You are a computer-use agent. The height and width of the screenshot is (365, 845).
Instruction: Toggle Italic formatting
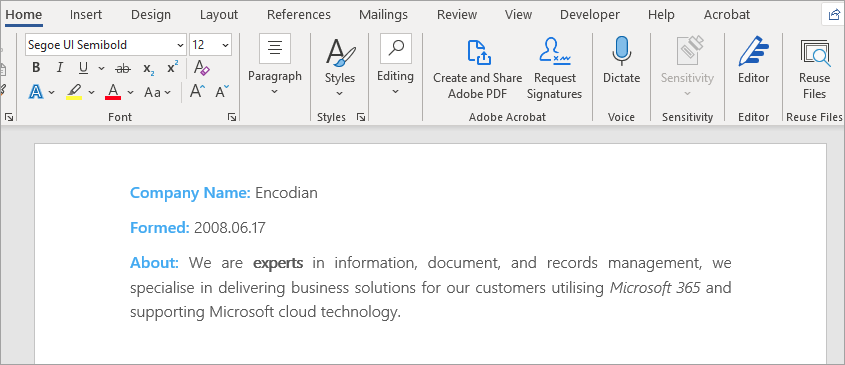click(x=60, y=68)
